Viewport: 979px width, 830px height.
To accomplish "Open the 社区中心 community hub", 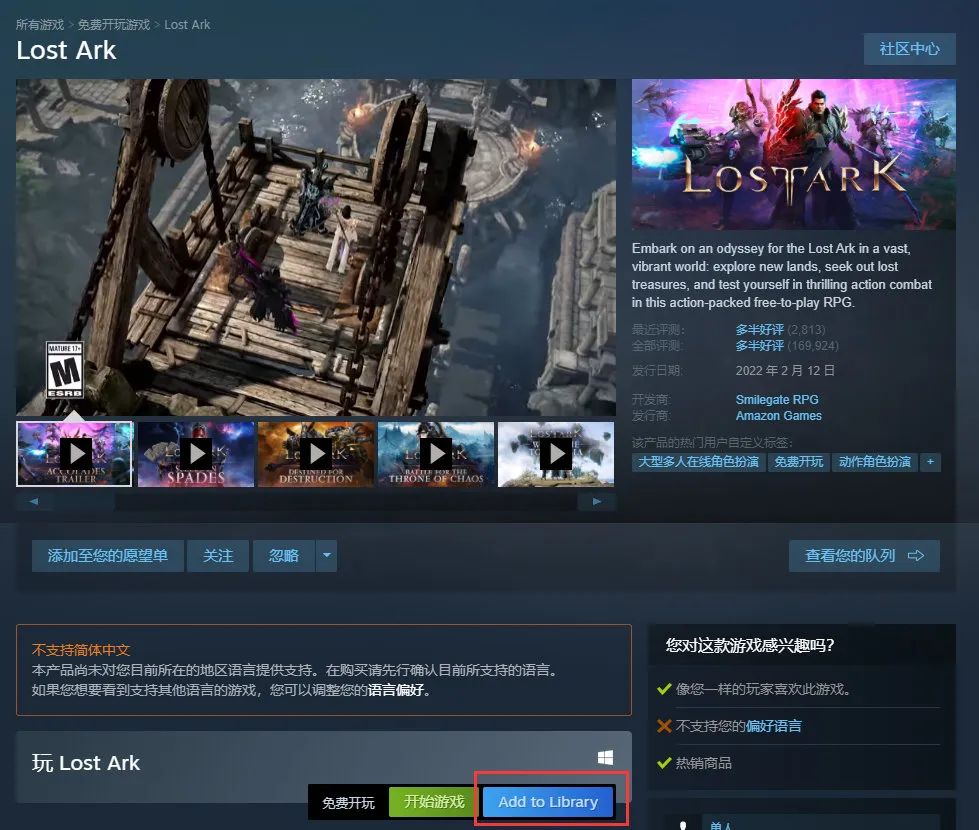I will click(x=909, y=49).
